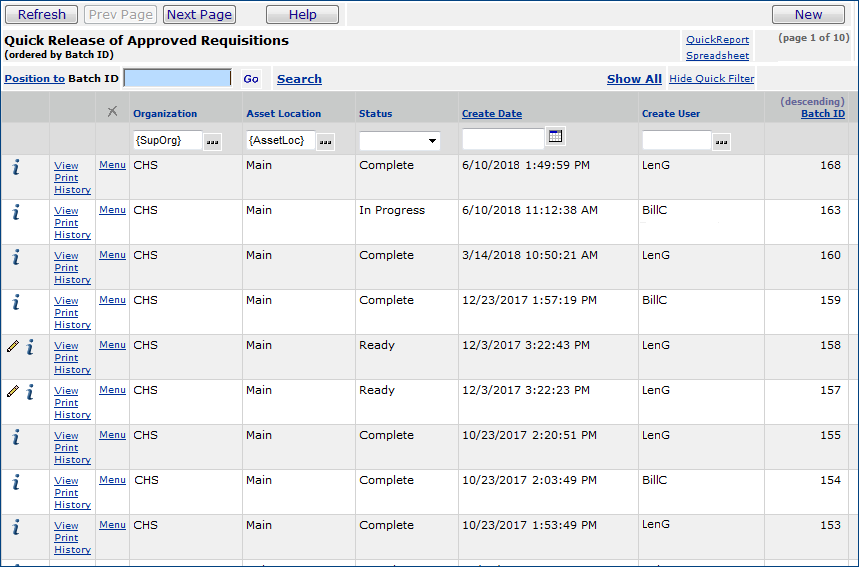Focus the Position to Batch ID field
This screenshot has width=859, height=567.
click(177, 78)
